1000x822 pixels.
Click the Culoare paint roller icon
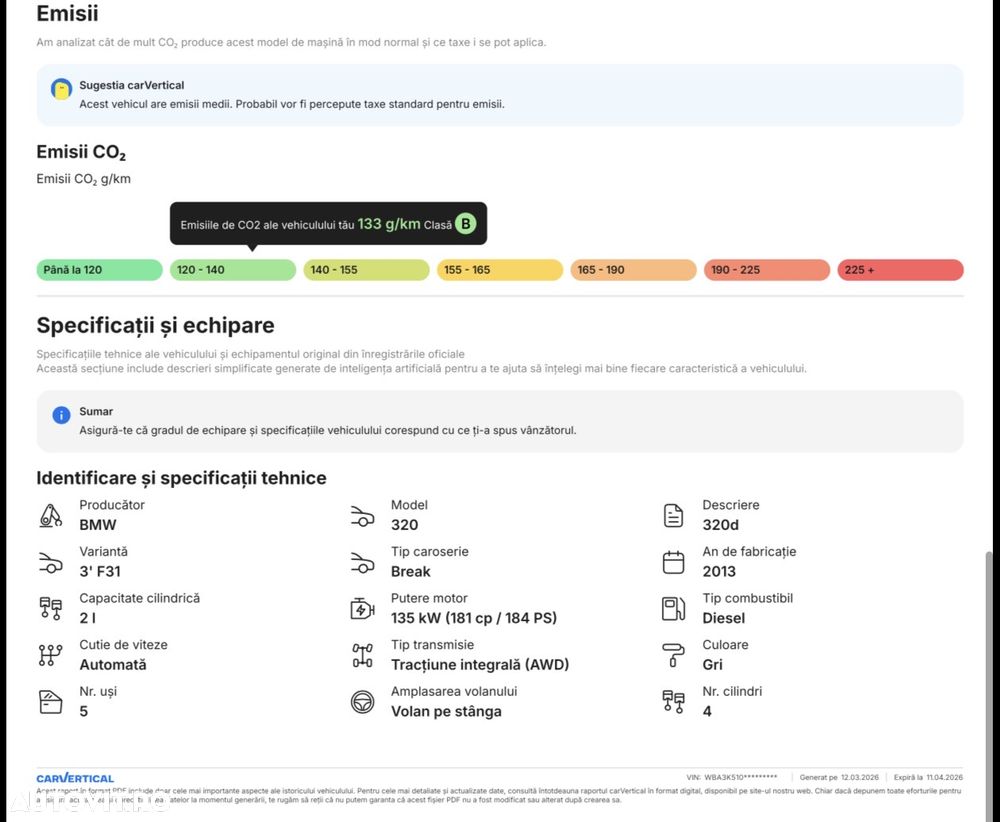(673, 655)
